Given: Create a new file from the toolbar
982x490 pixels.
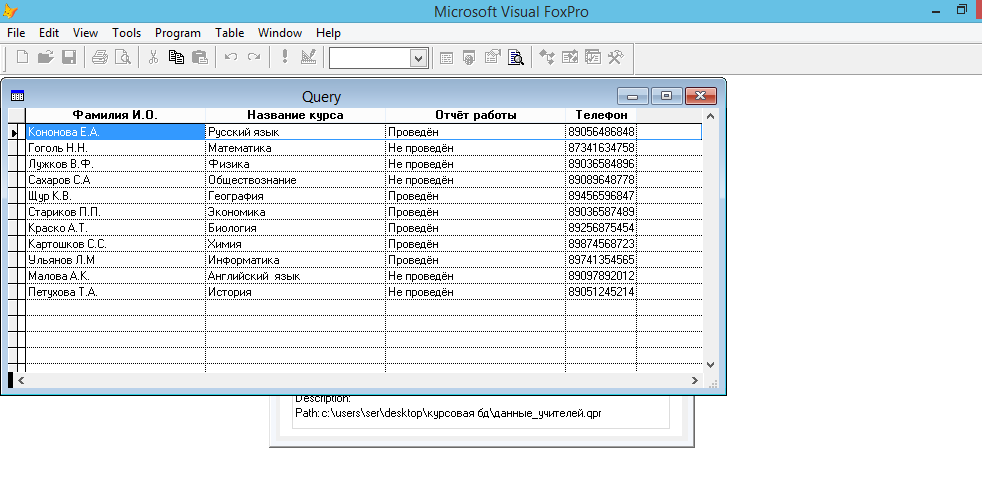Looking at the screenshot, I should click(x=23, y=58).
